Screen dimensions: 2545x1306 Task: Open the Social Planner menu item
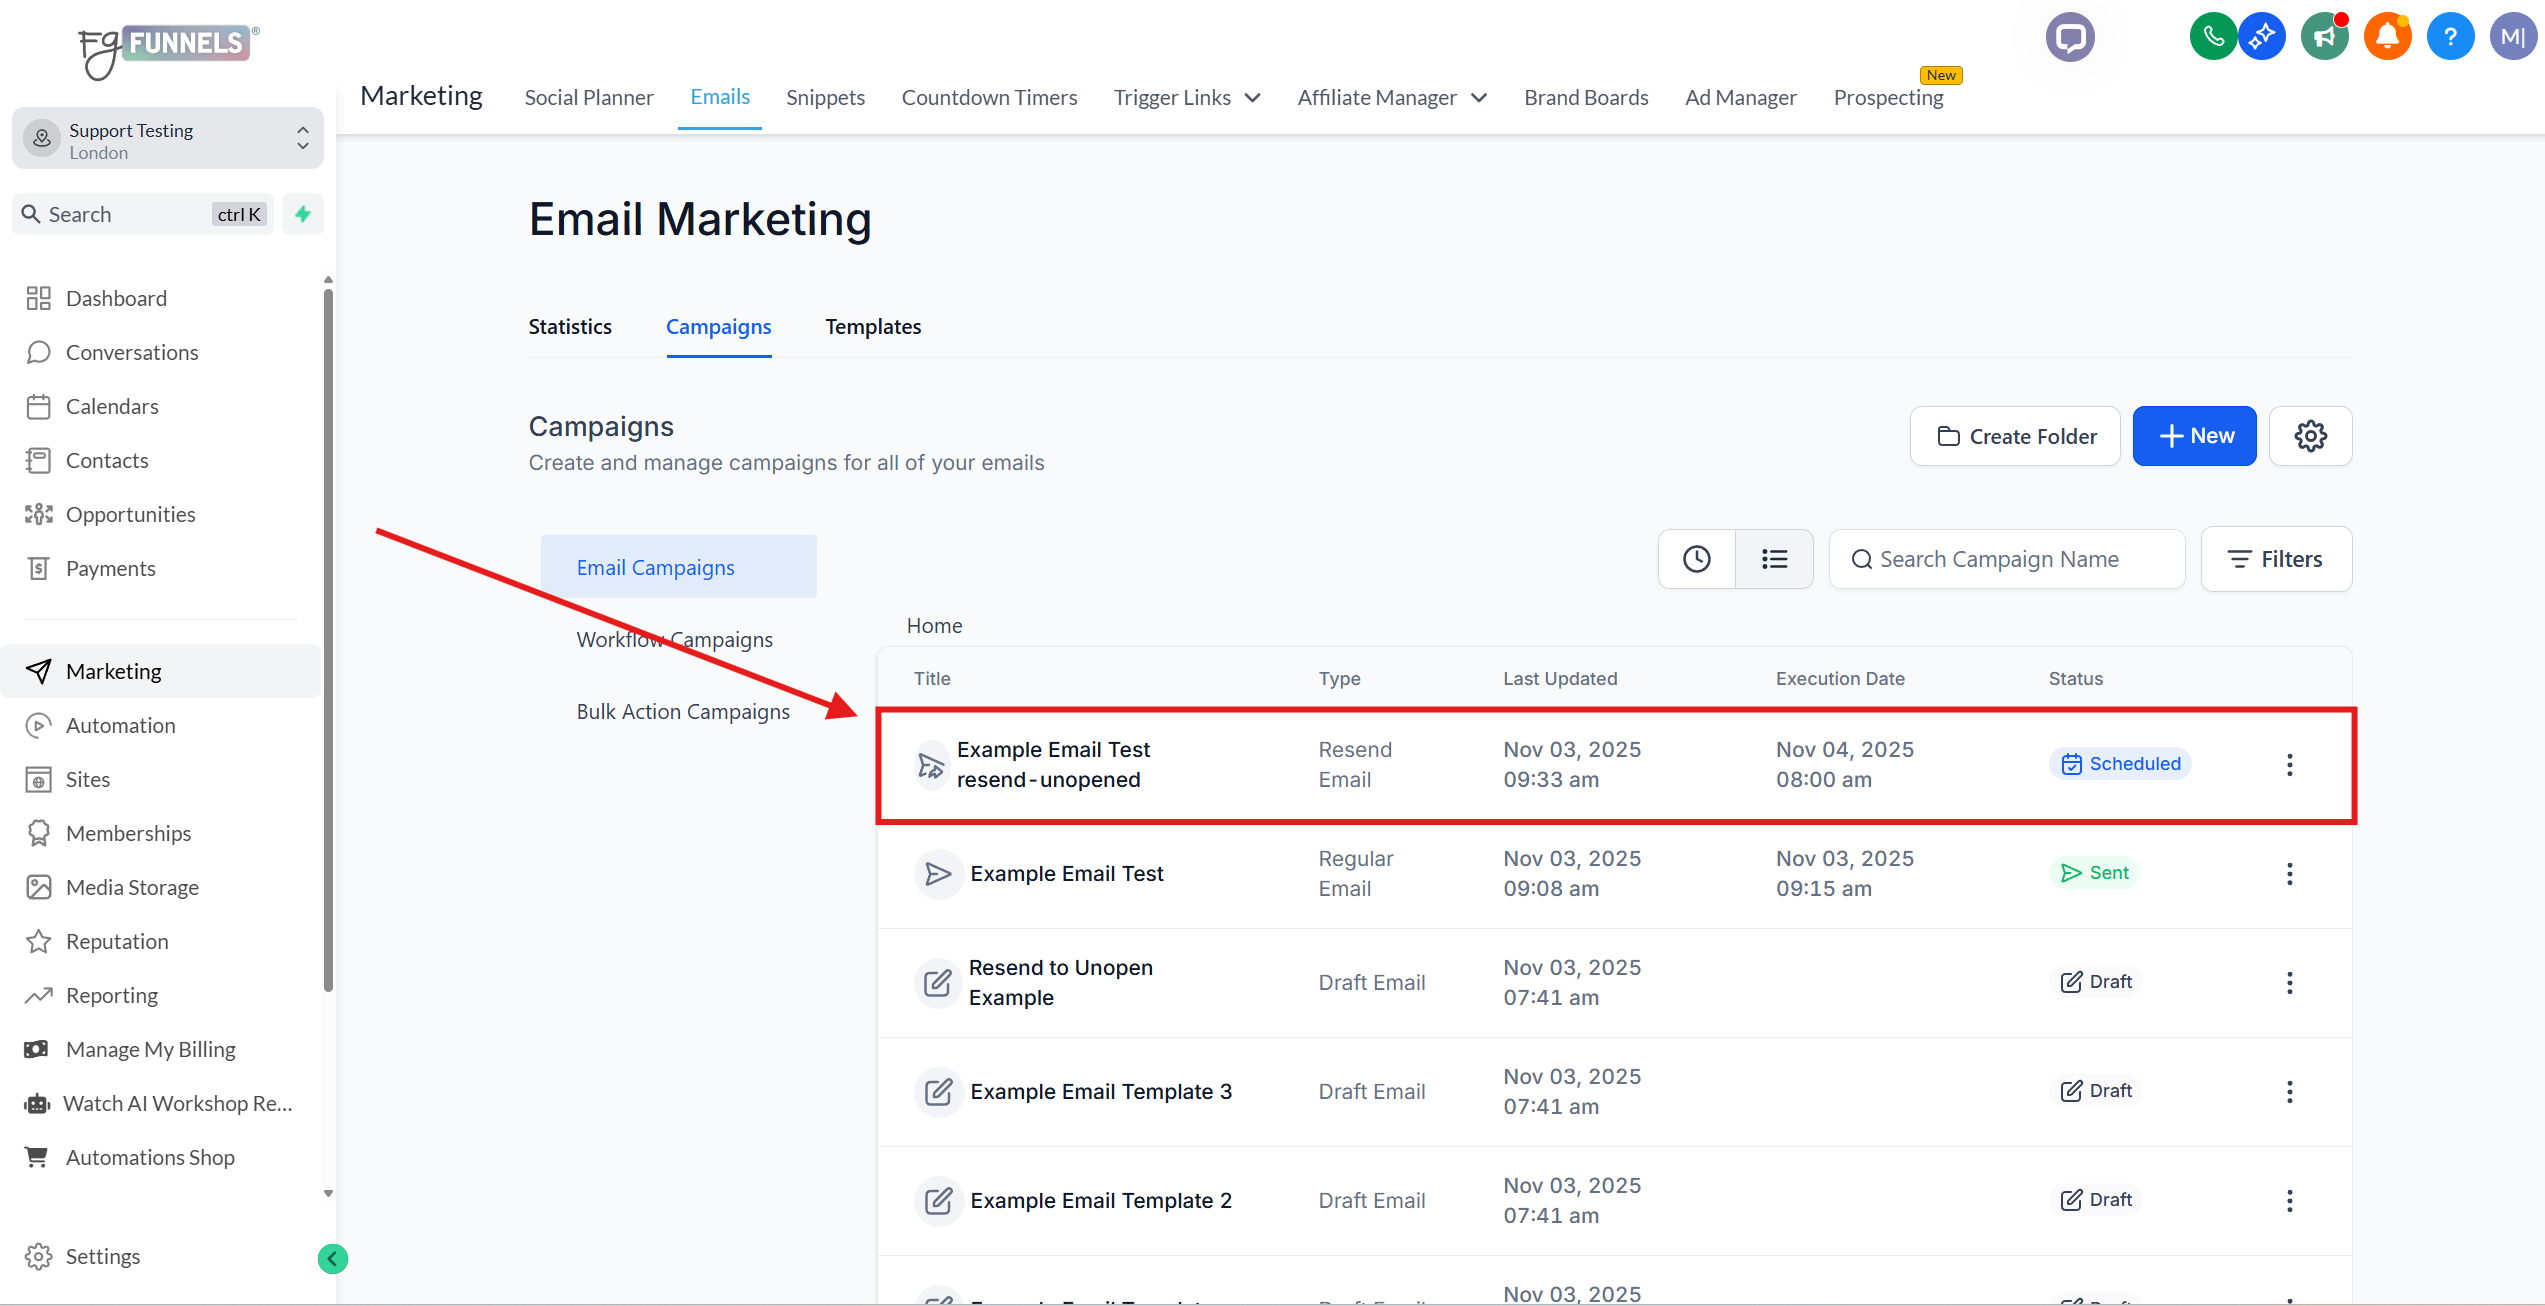(588, 98)
